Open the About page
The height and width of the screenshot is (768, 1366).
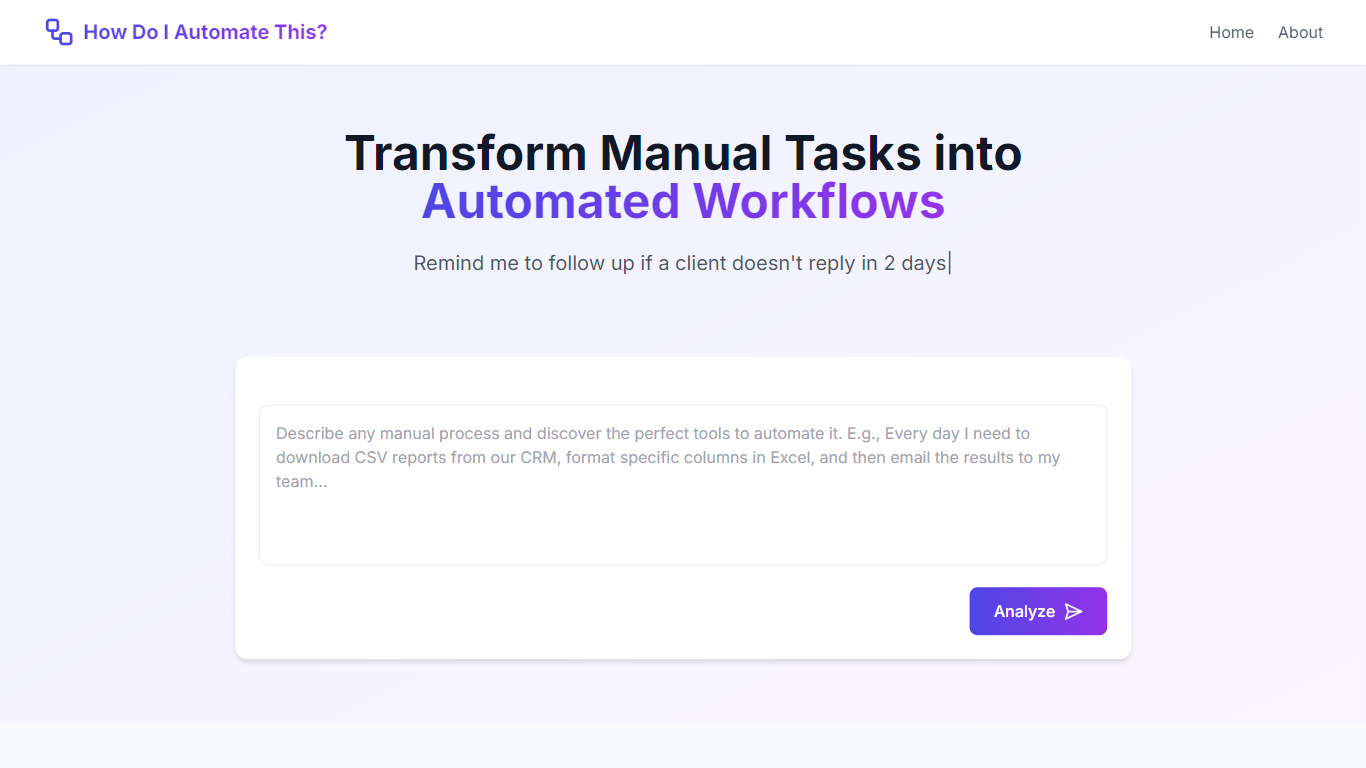pos(1300,32)
